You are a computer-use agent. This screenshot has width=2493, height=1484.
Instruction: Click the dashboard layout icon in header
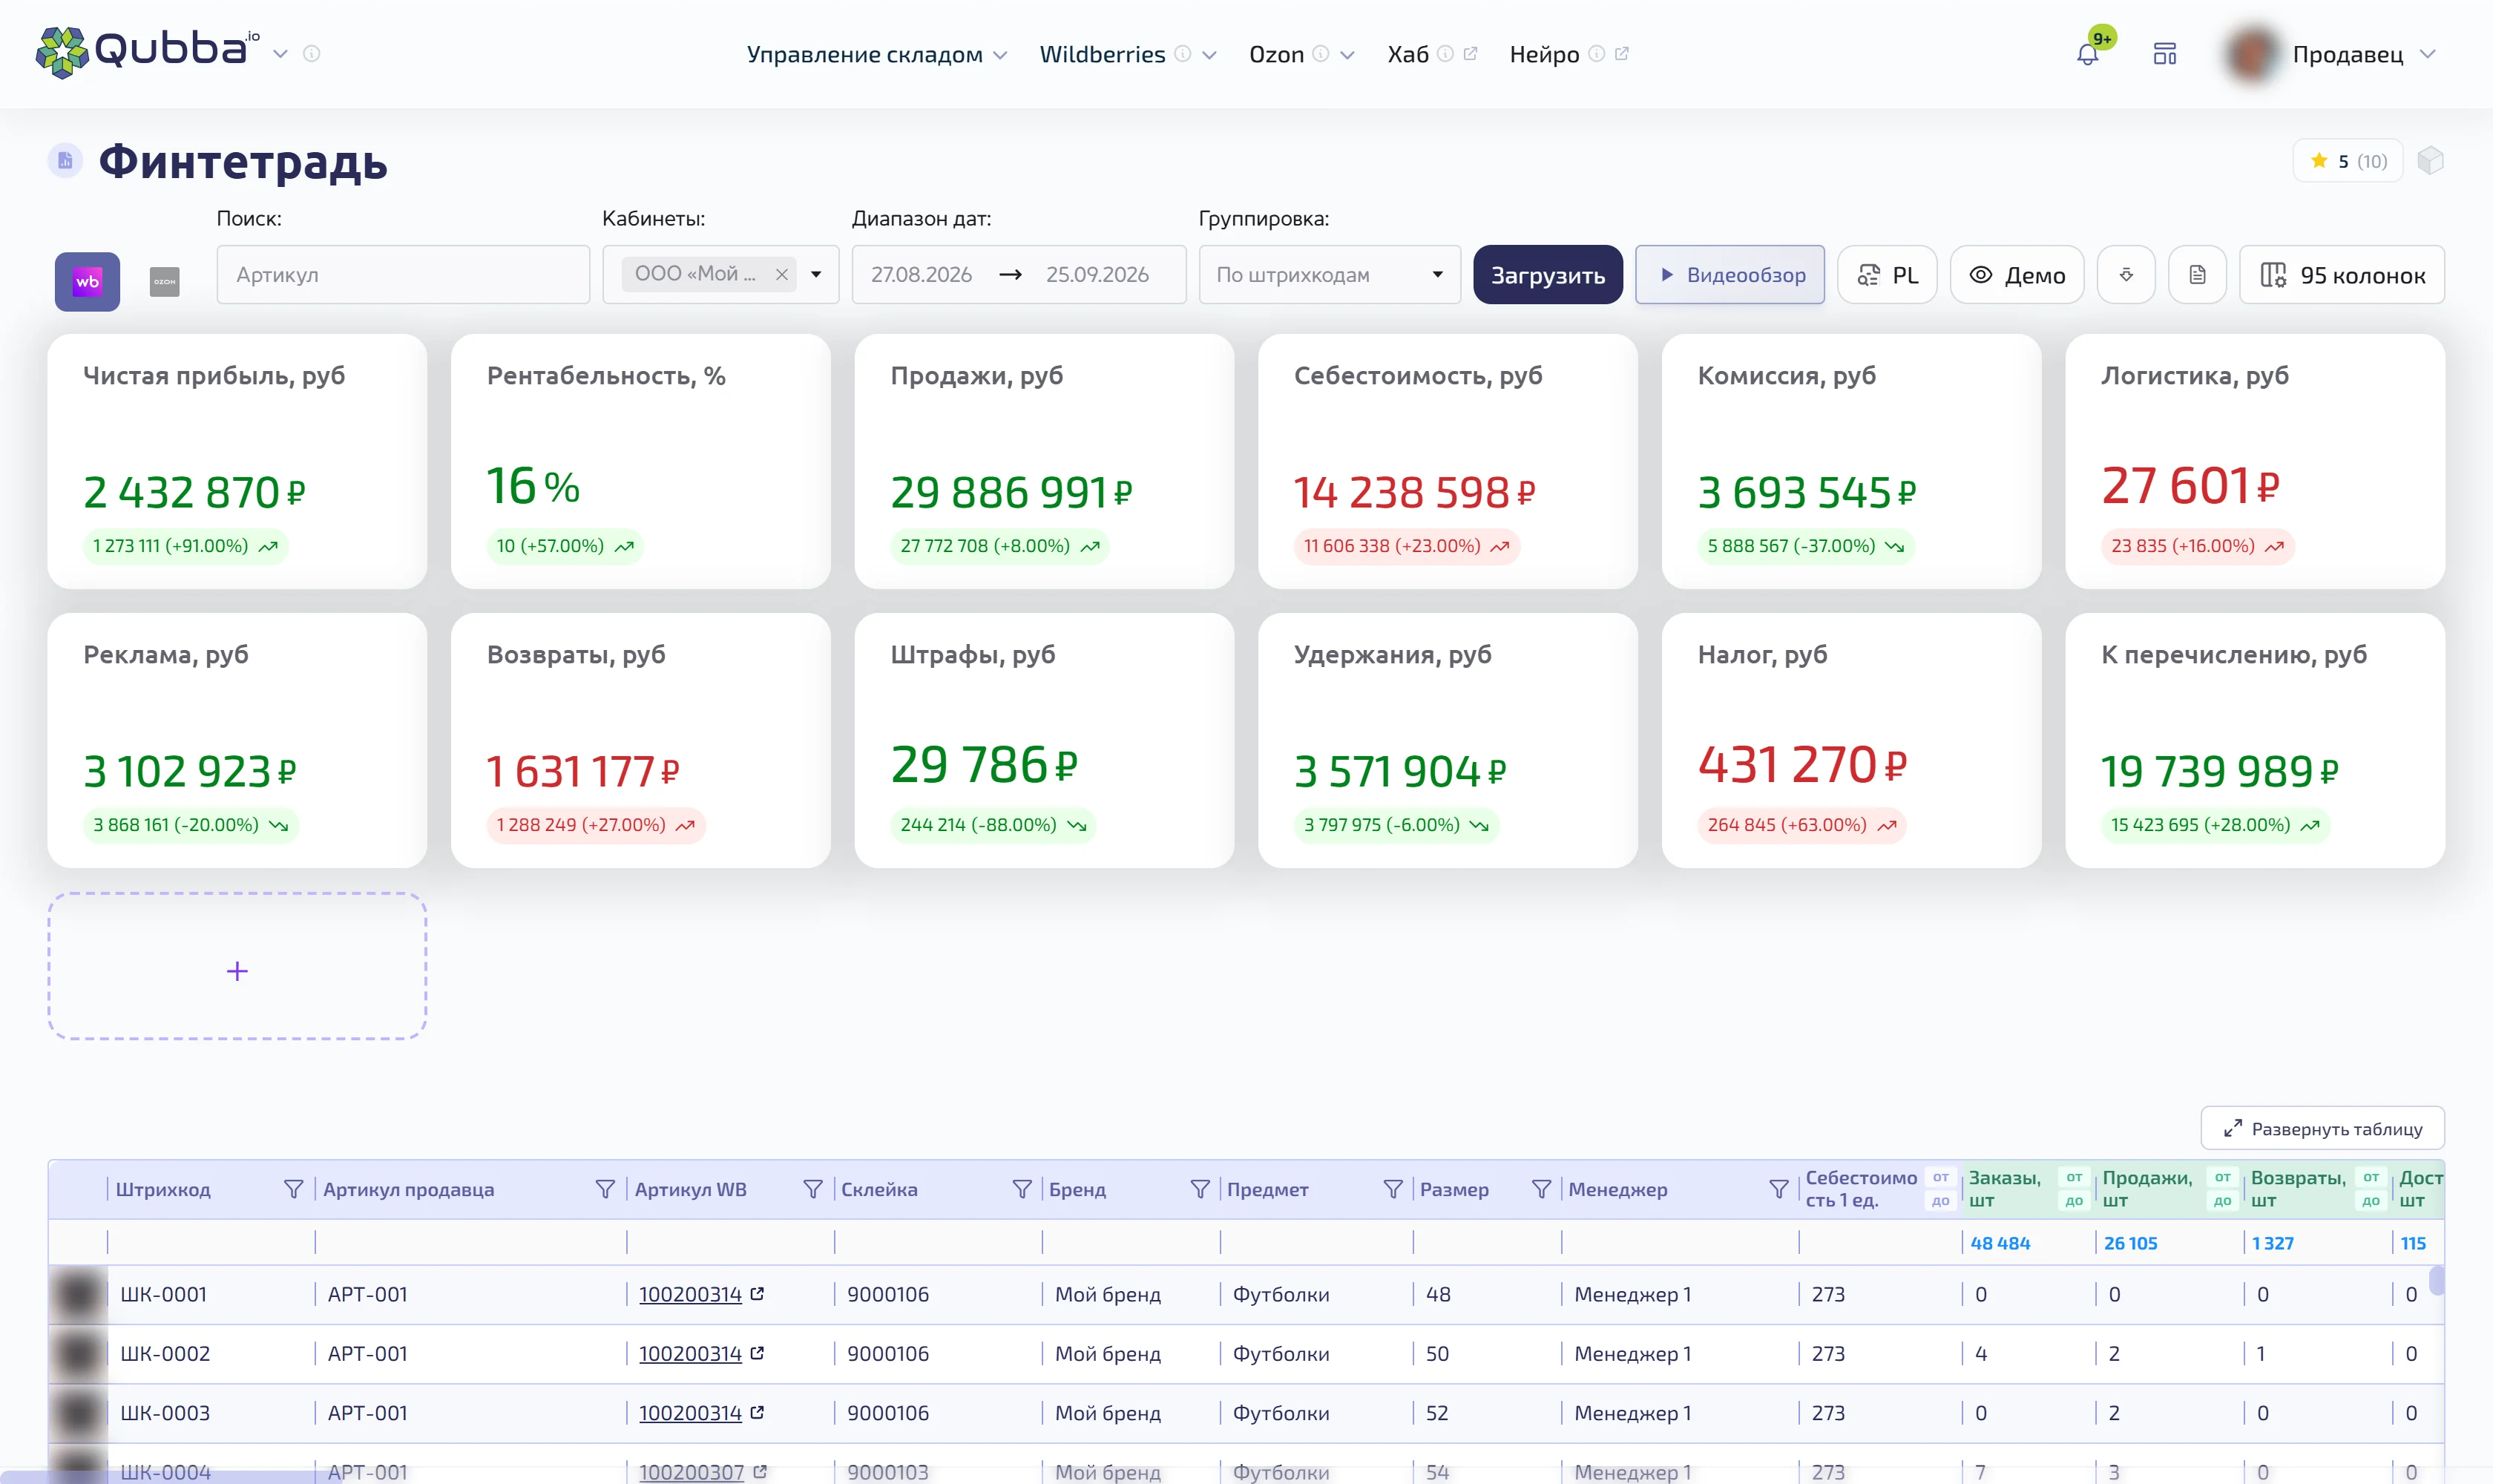[2165, 54]
